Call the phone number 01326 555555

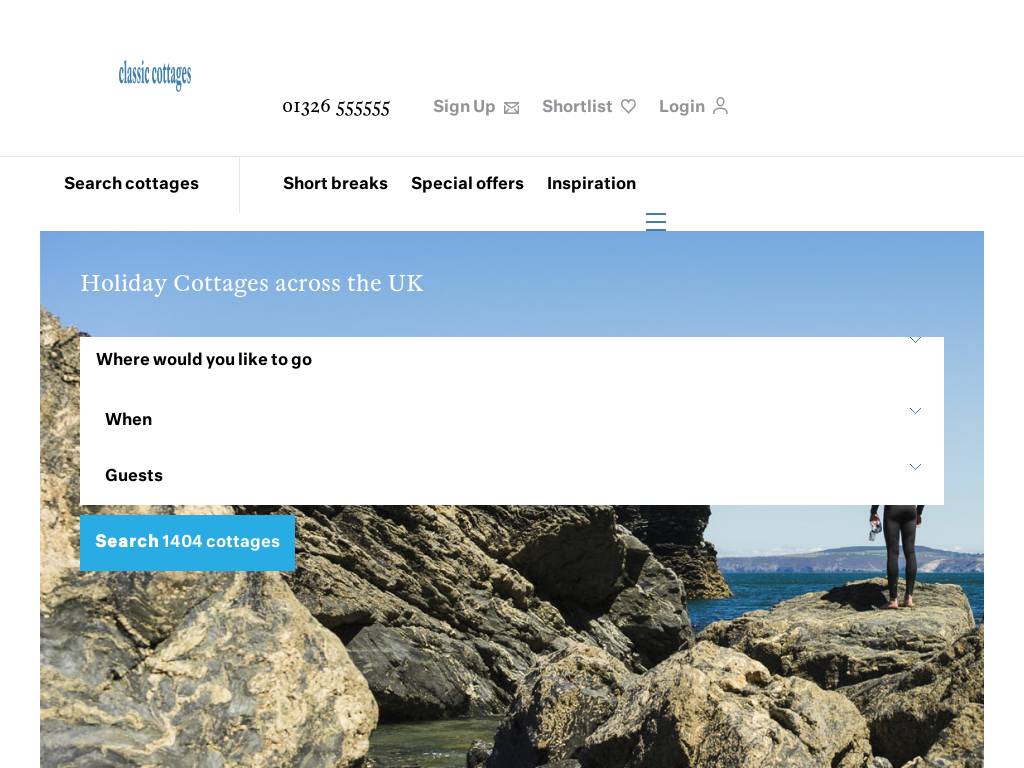click(x=336, y=107)
